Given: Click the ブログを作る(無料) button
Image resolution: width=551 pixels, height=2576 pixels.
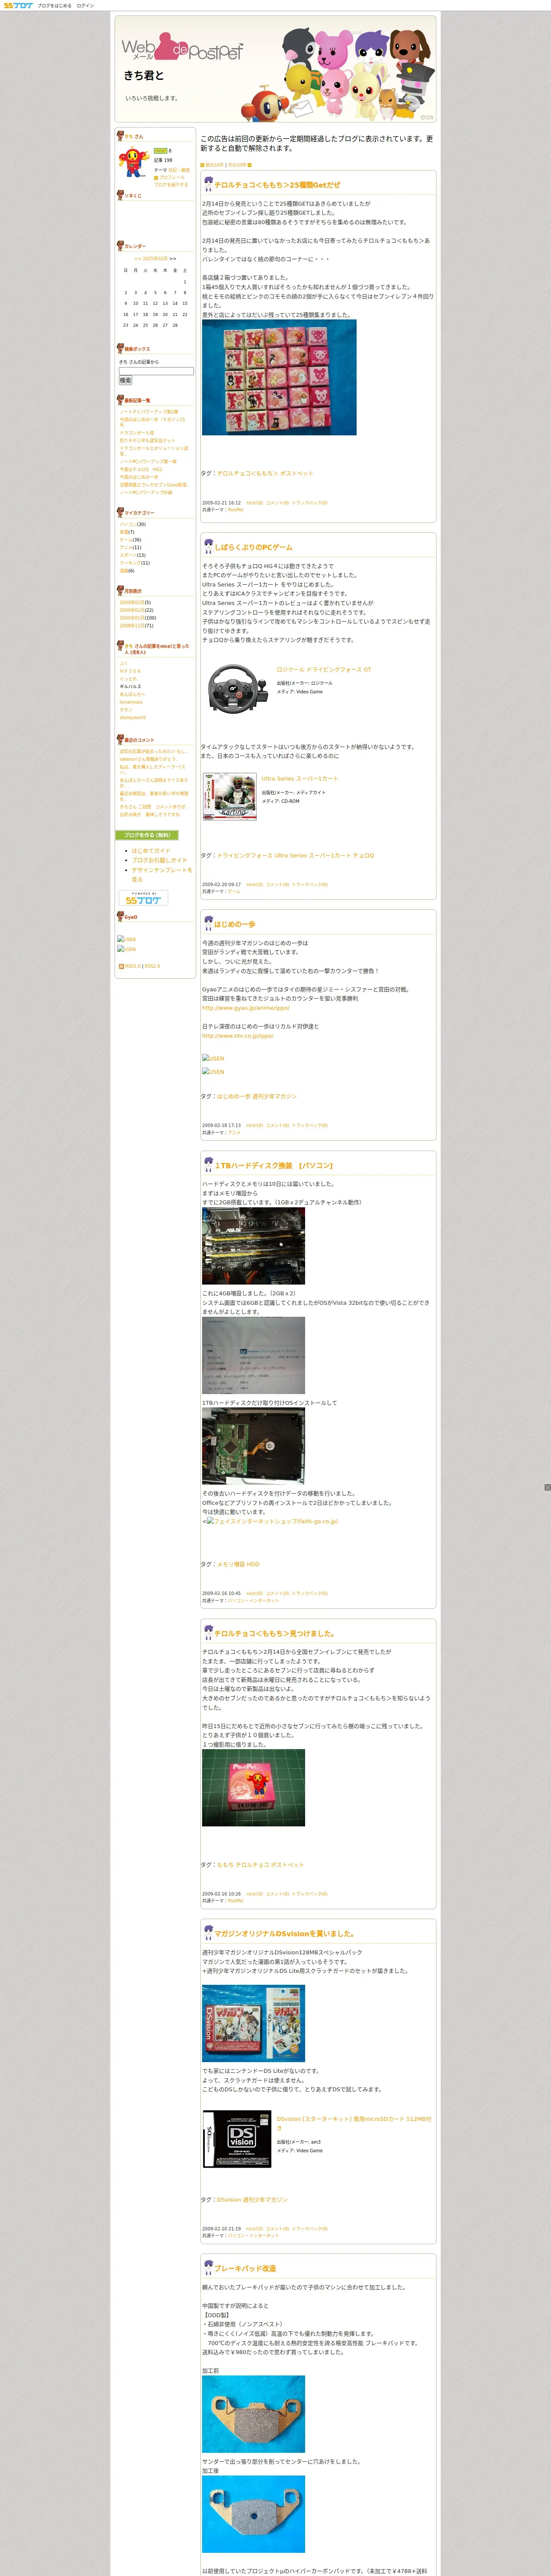Looking at the screenshot, I should click(147, 835).
